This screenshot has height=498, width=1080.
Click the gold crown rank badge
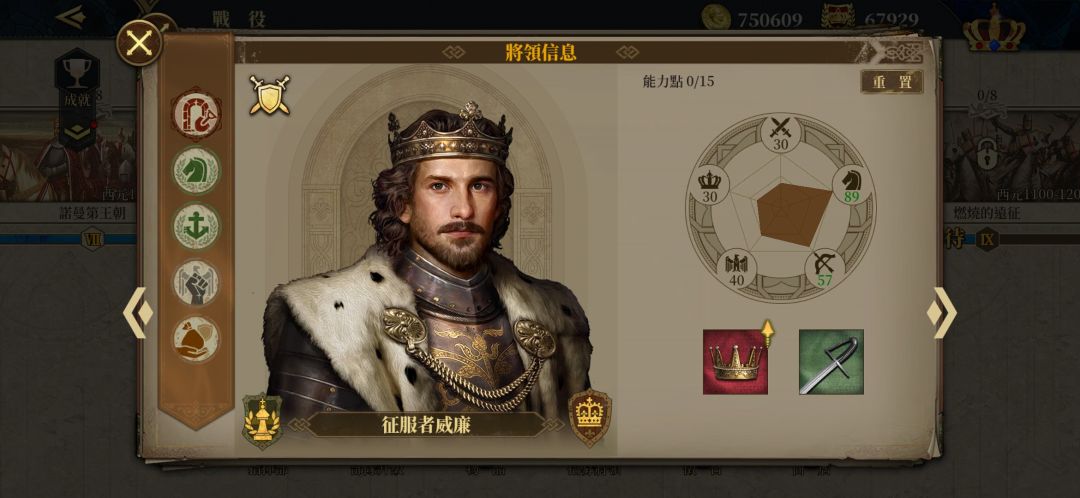coord(590,417)
